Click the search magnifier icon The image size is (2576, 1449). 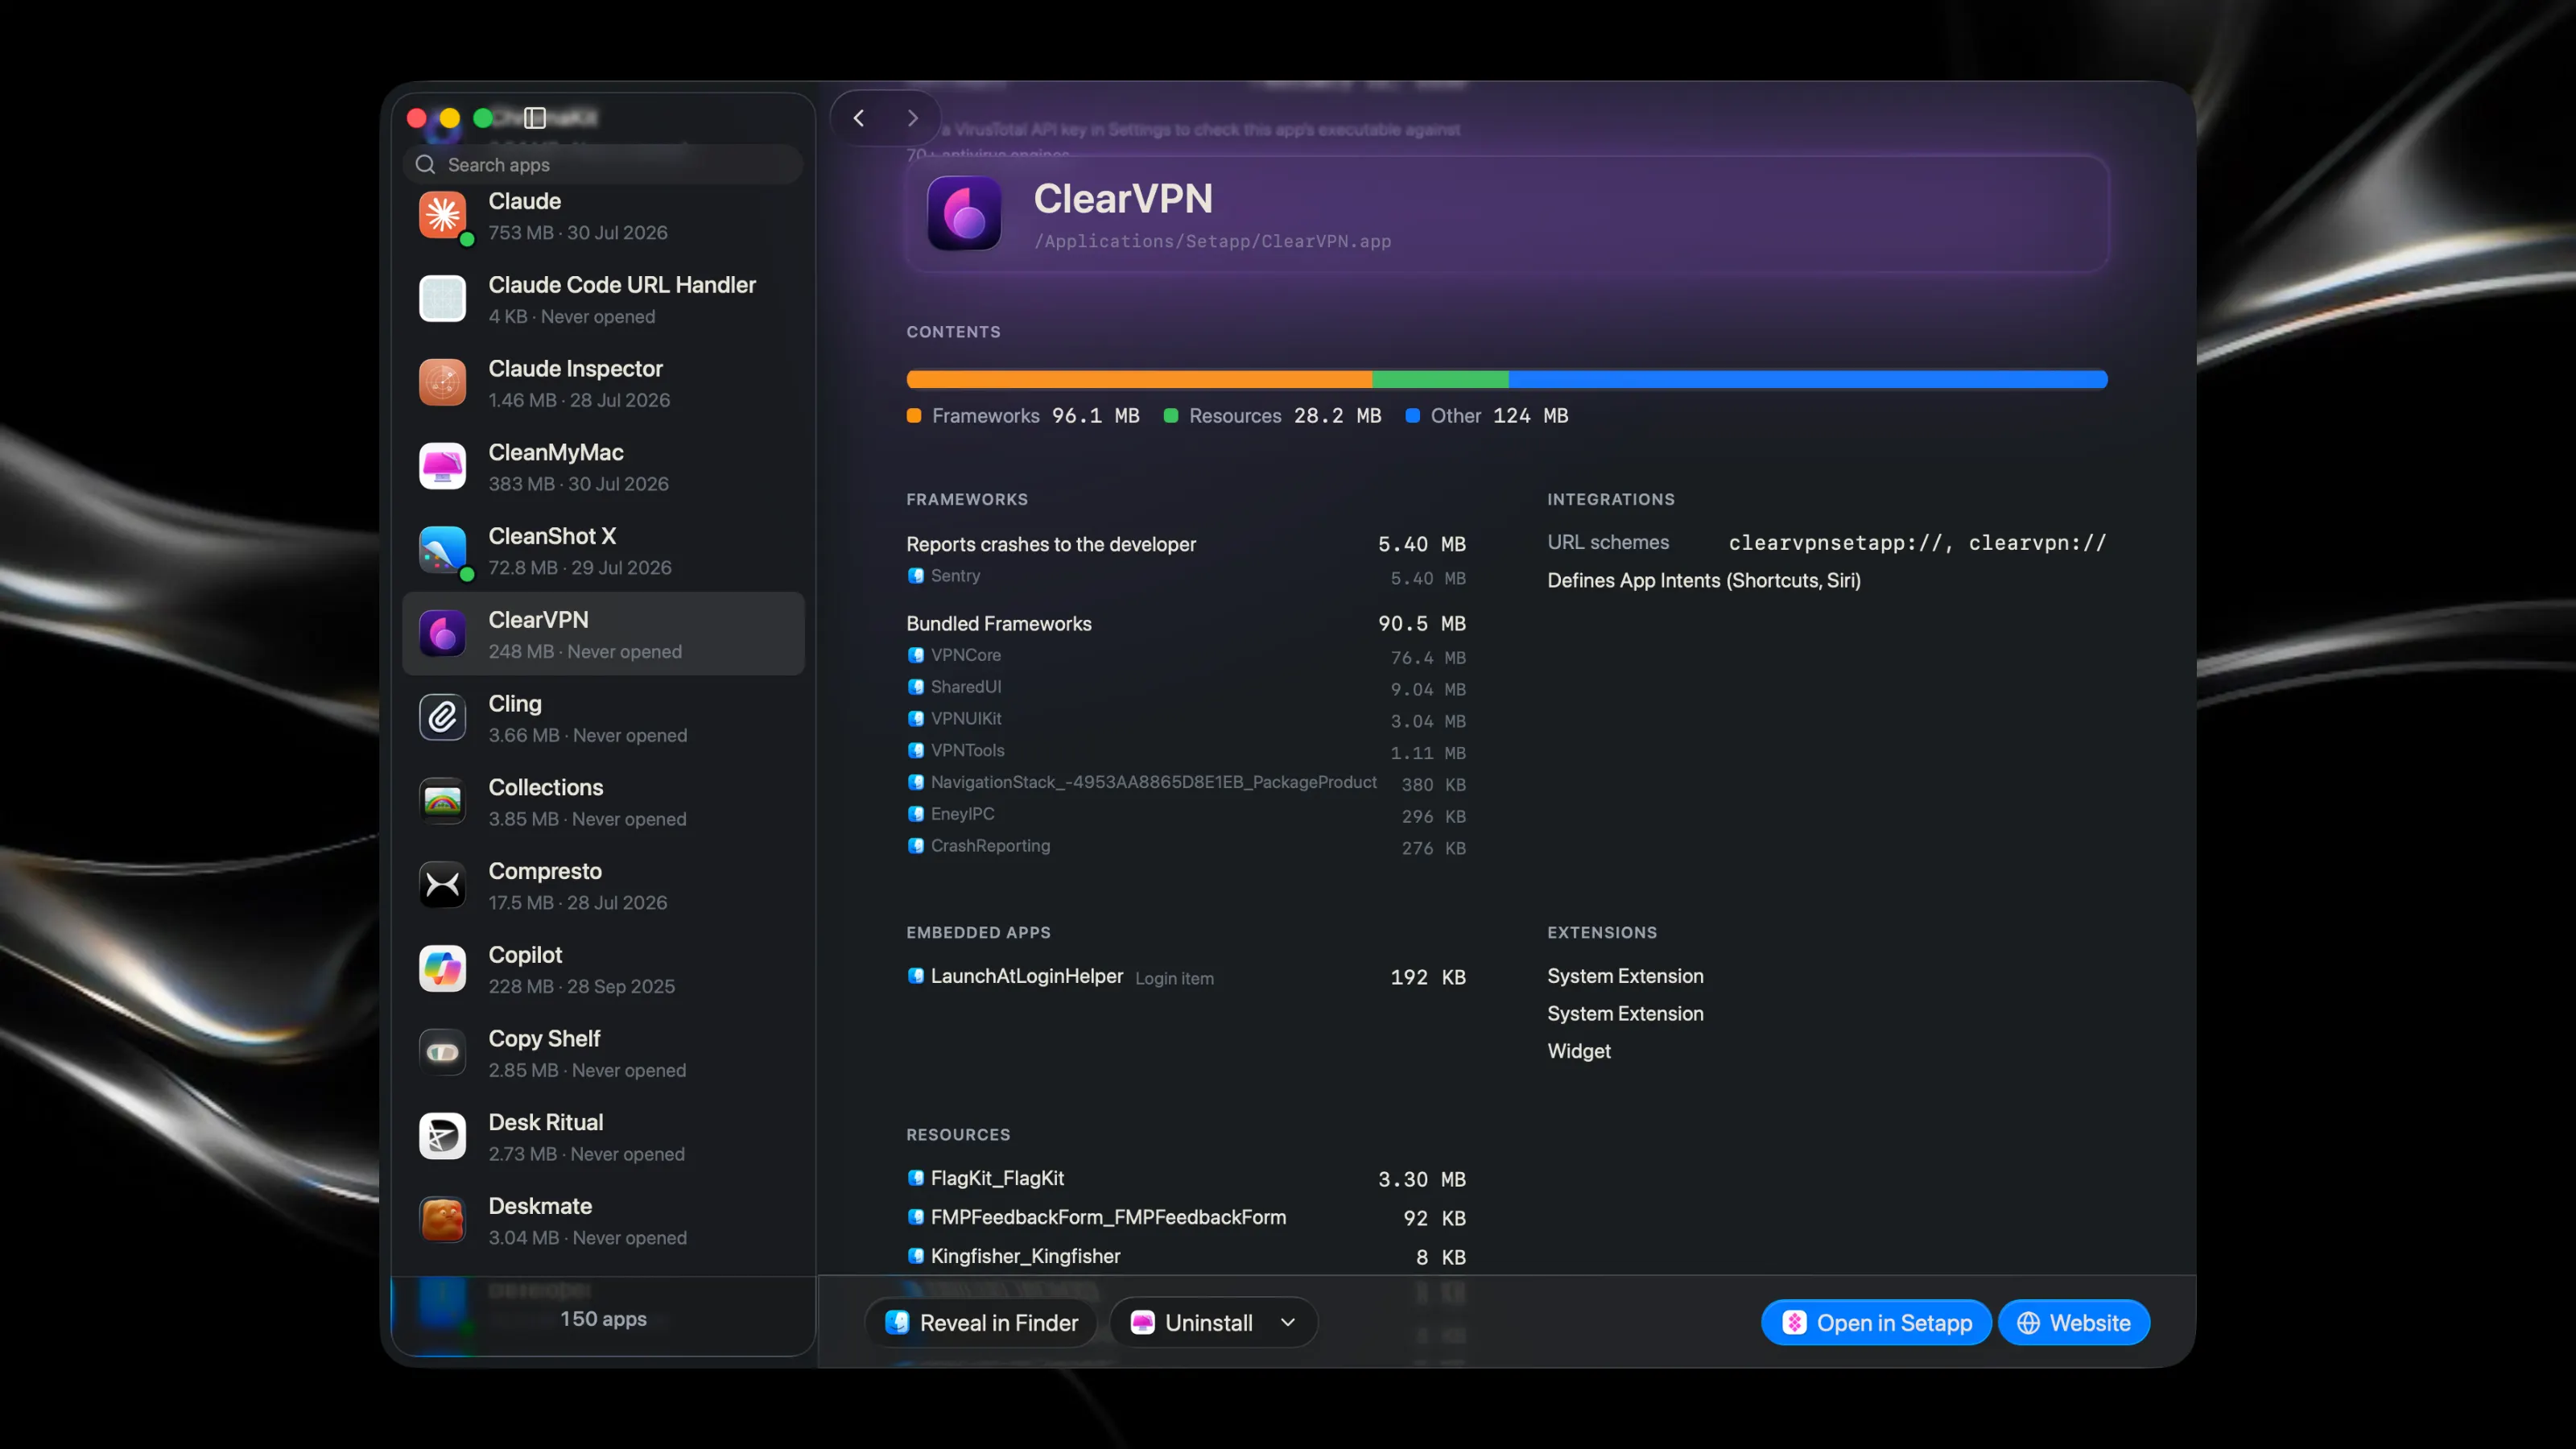coord(425,165)
